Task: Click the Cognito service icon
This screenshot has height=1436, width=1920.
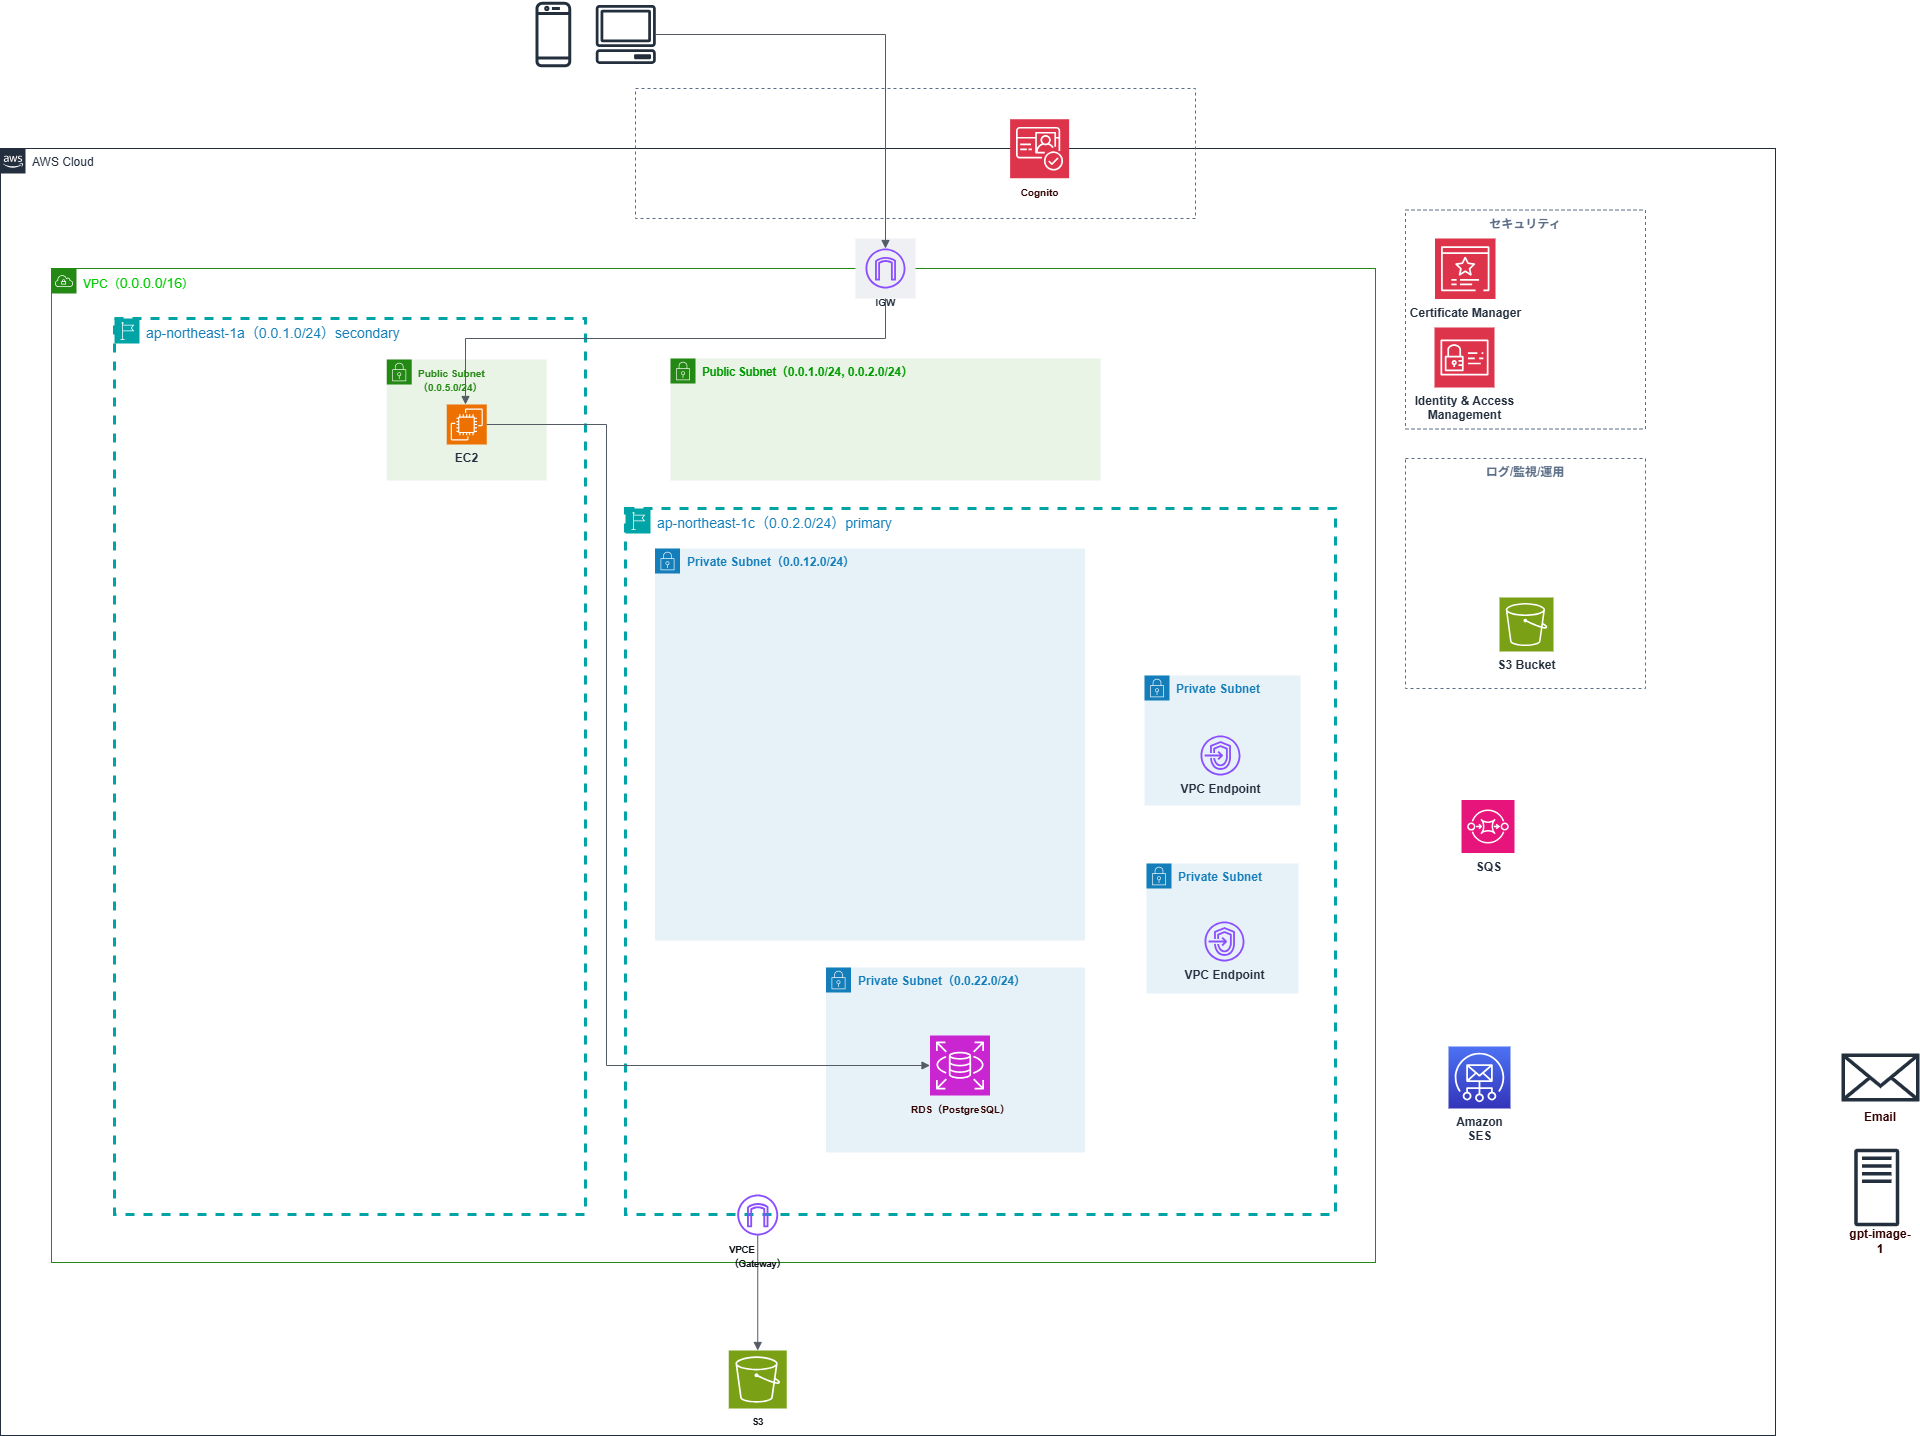Action: (1039, 149)
